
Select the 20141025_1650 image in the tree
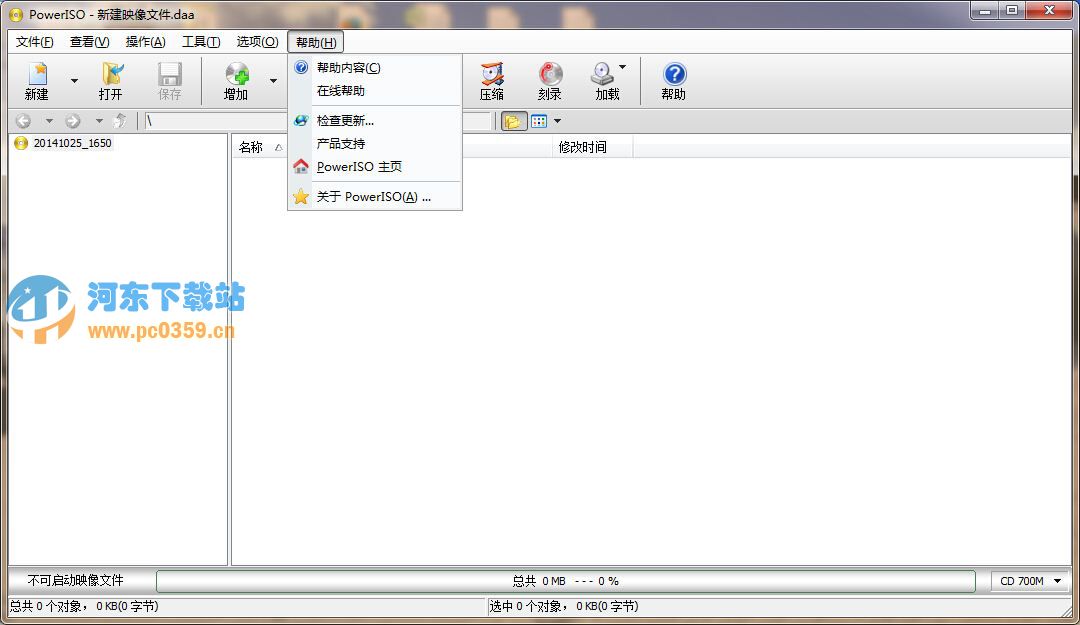(x=72, y=143)
